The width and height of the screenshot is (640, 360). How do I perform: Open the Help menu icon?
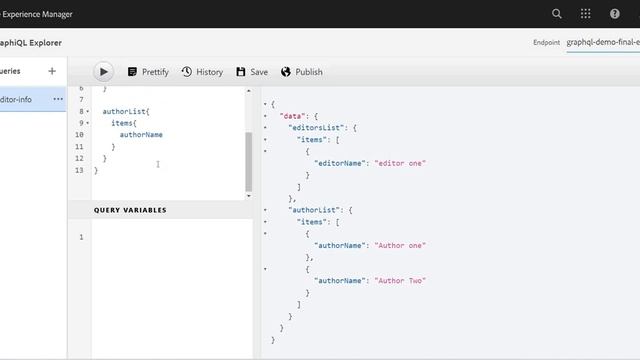tap(615, 14)
